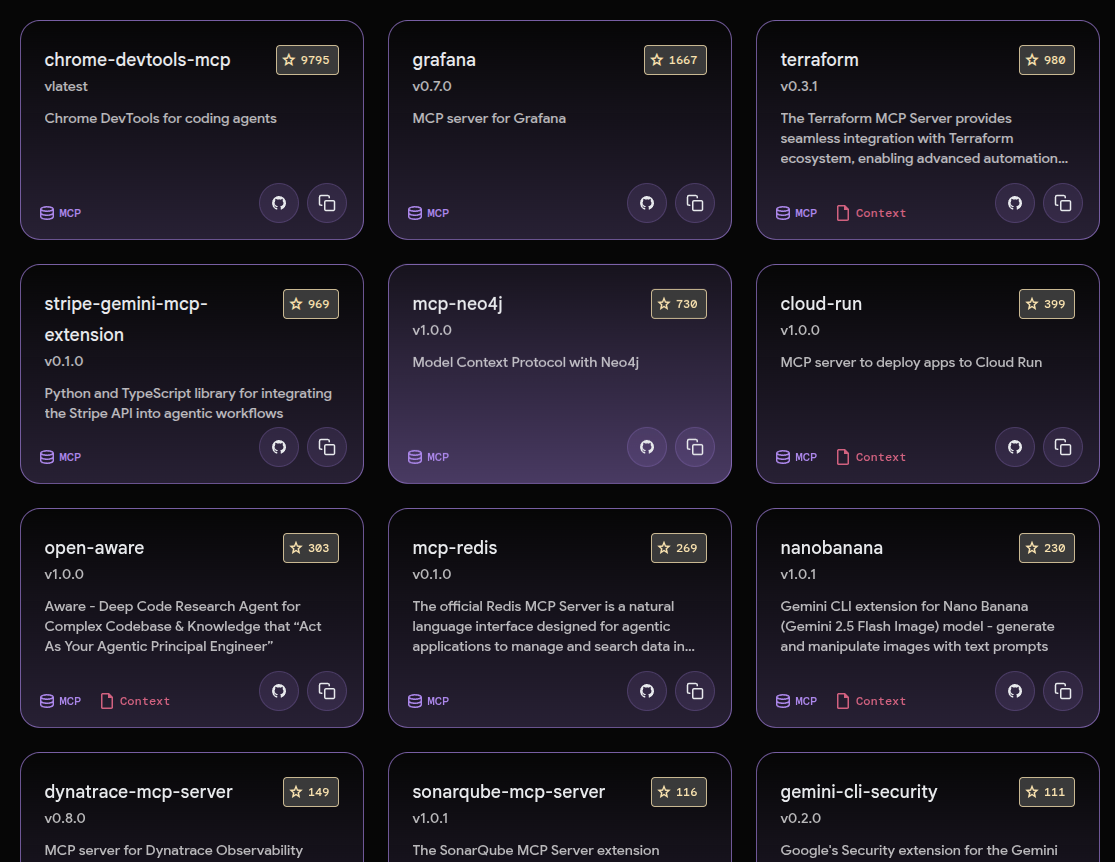Click the MCP tag on mcp-neo4j card
This screenshot has height=862, width=1115.
click(x=429, y=457)
